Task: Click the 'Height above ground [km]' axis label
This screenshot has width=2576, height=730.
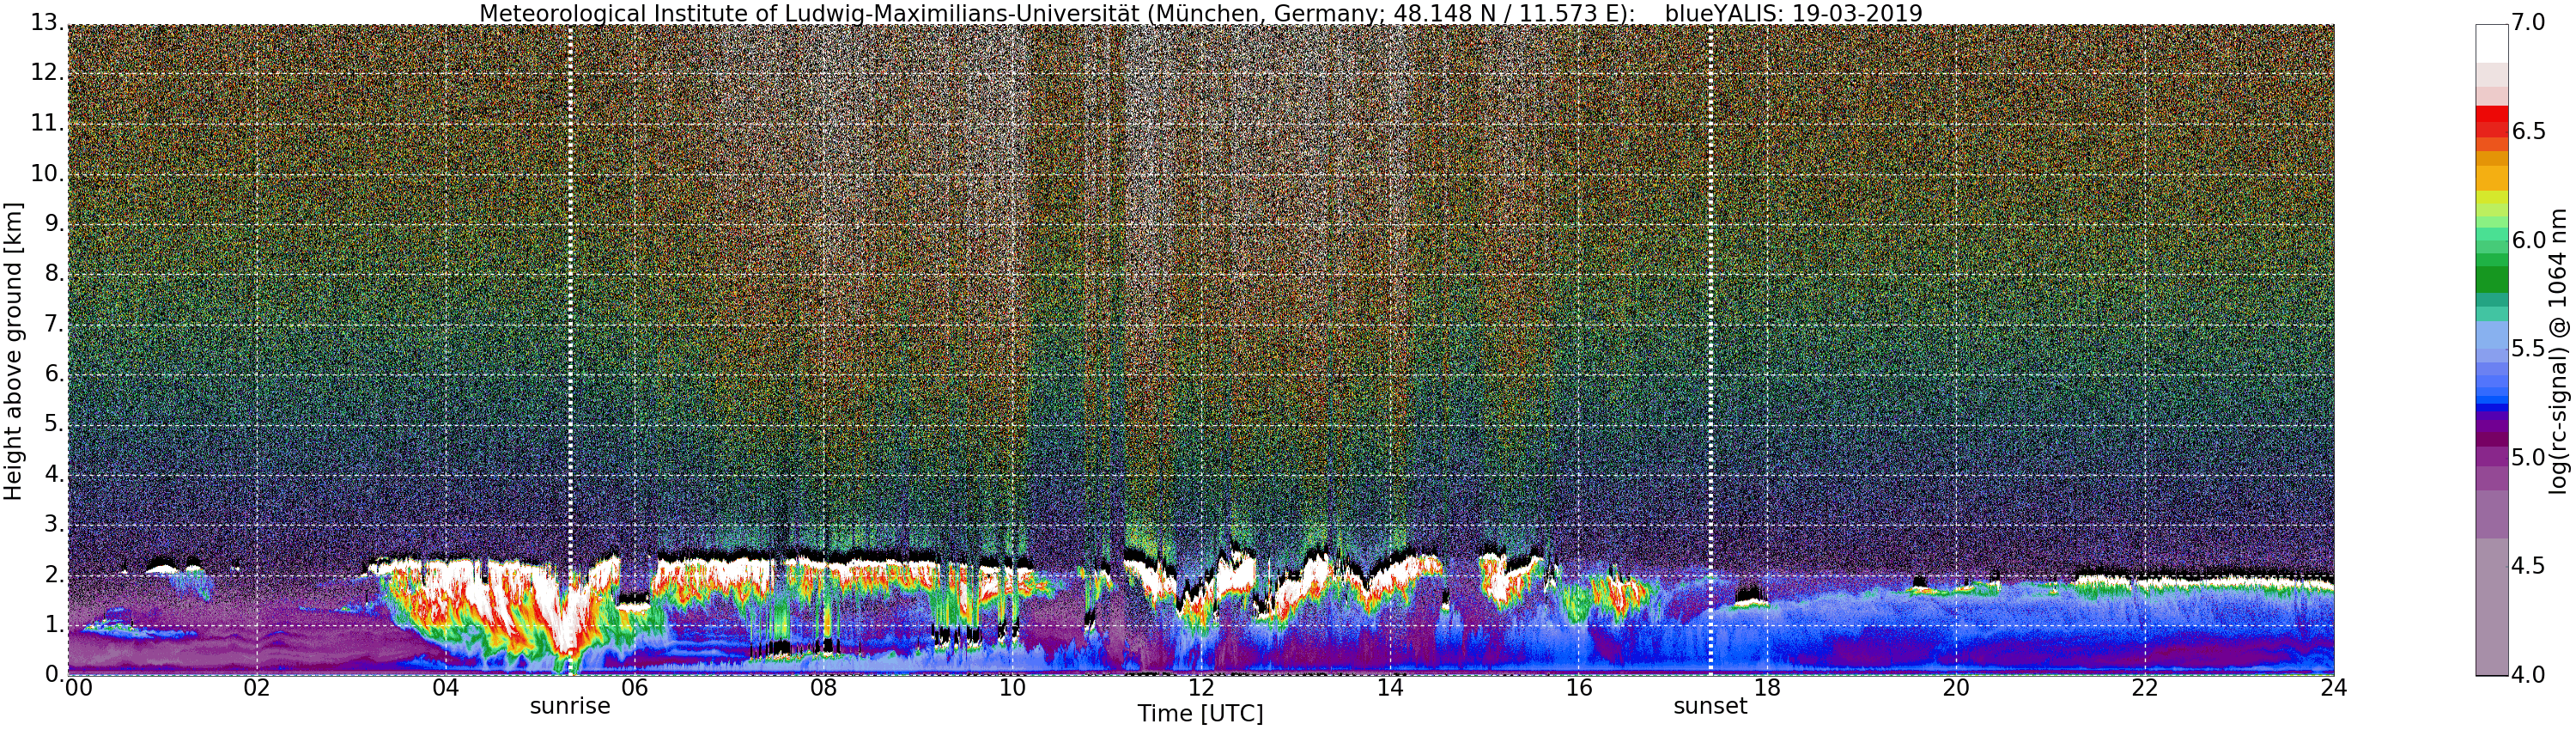Action: coord(13,352)
